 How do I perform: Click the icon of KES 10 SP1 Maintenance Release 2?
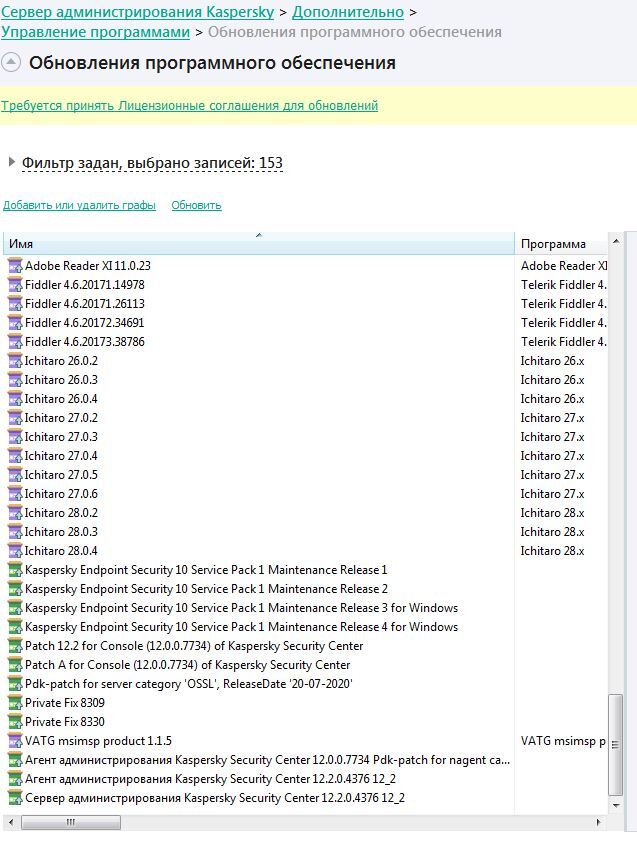pyautogui.click(x=15, y=589)
